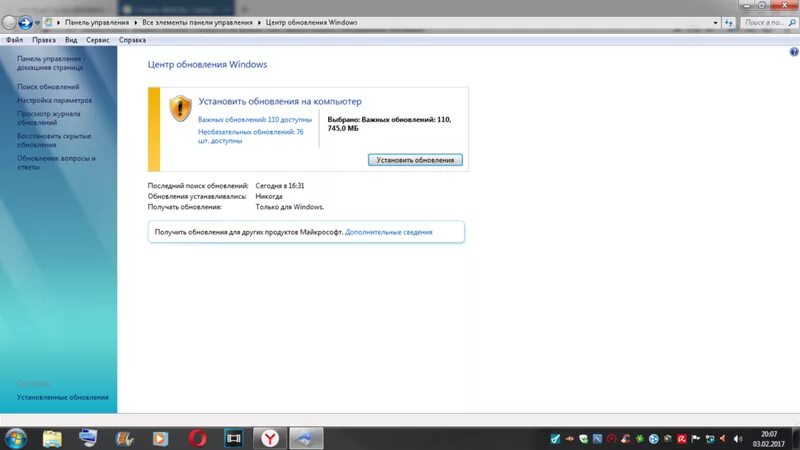Image resolution: width=800 pixels, height=450 pixels.
Task: Click Все элементы панели управления breadcrumb
Action: (197, 22)
